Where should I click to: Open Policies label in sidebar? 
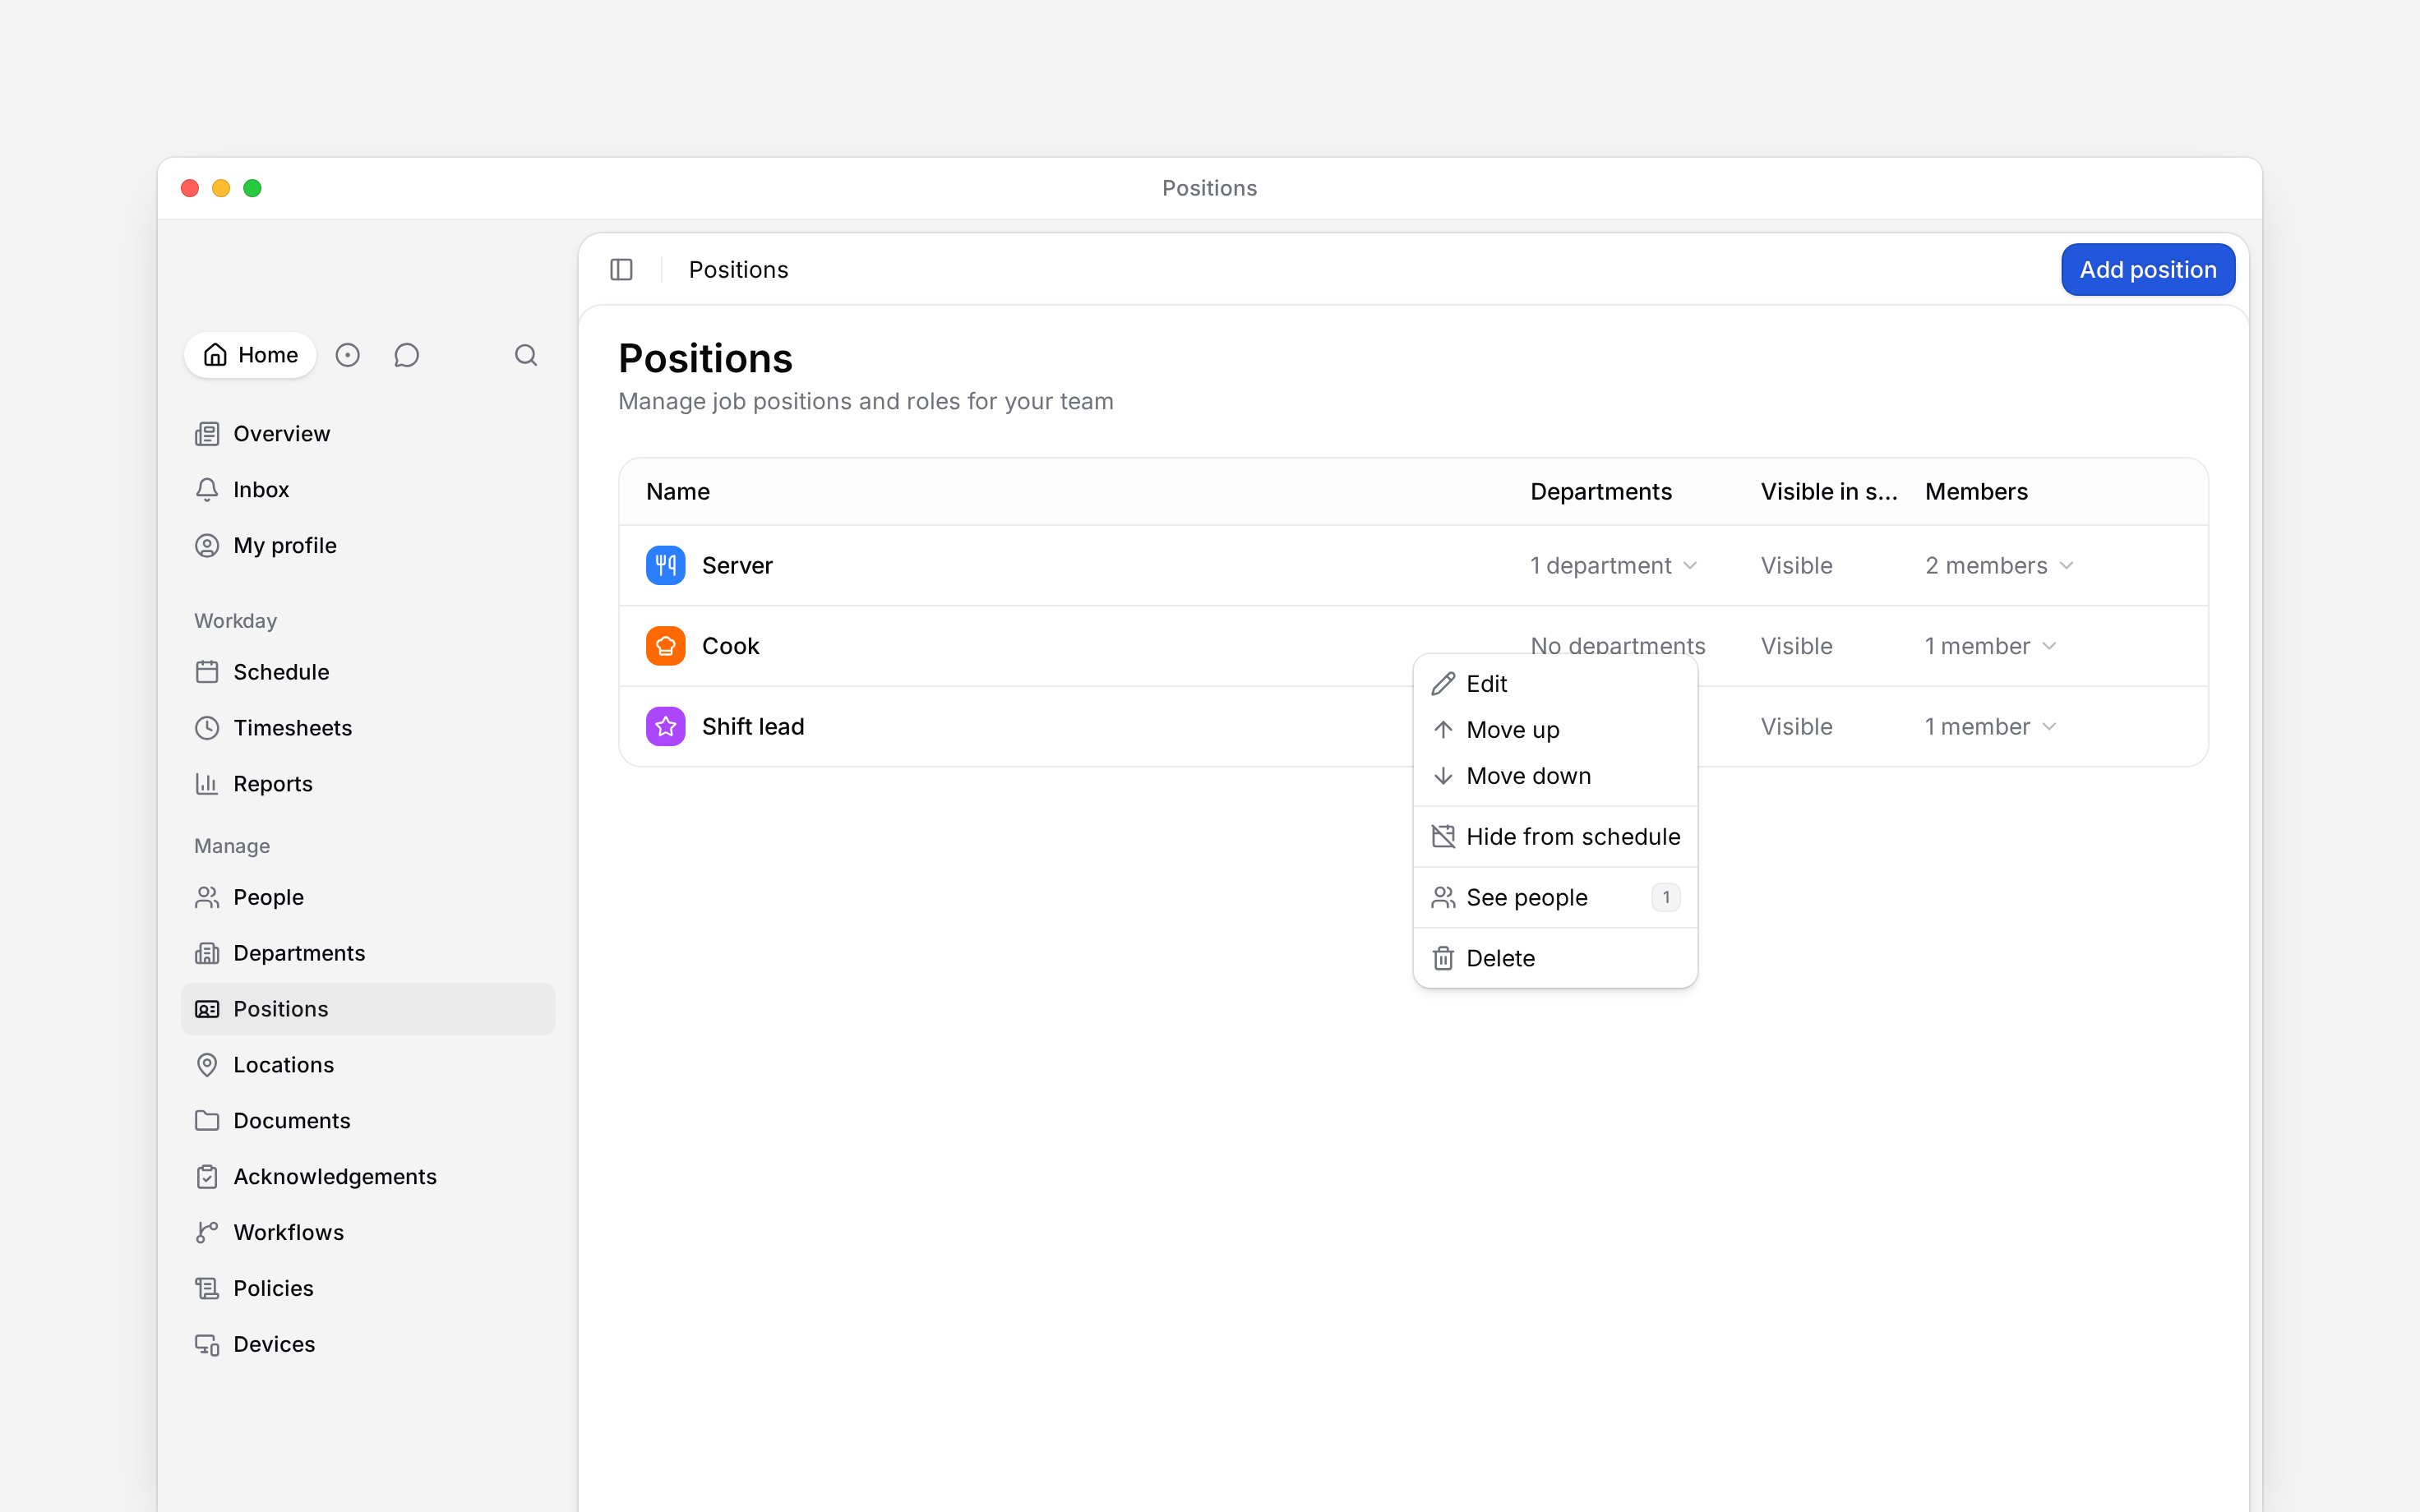pos(273,1289)
